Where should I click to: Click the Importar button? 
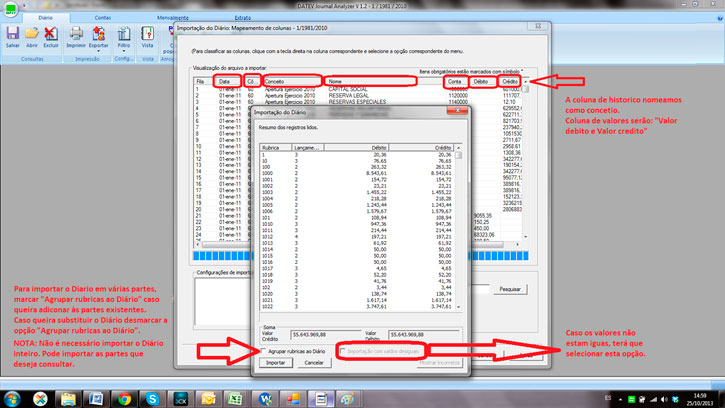point(276,363)
